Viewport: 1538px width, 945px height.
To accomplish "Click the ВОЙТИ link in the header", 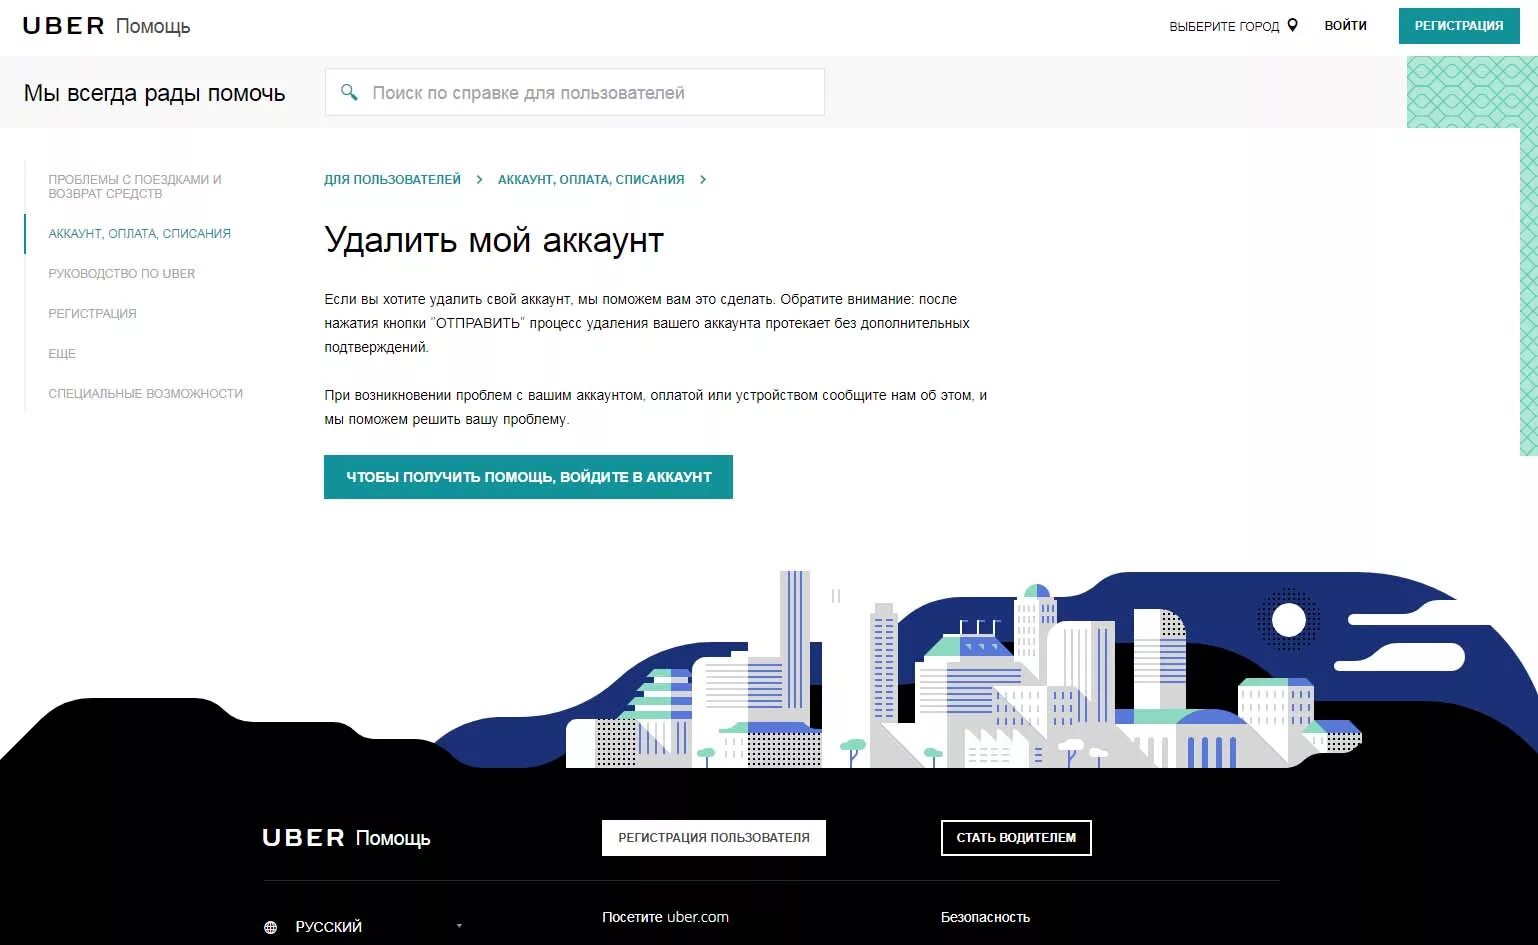I will tap(1345, 26).
